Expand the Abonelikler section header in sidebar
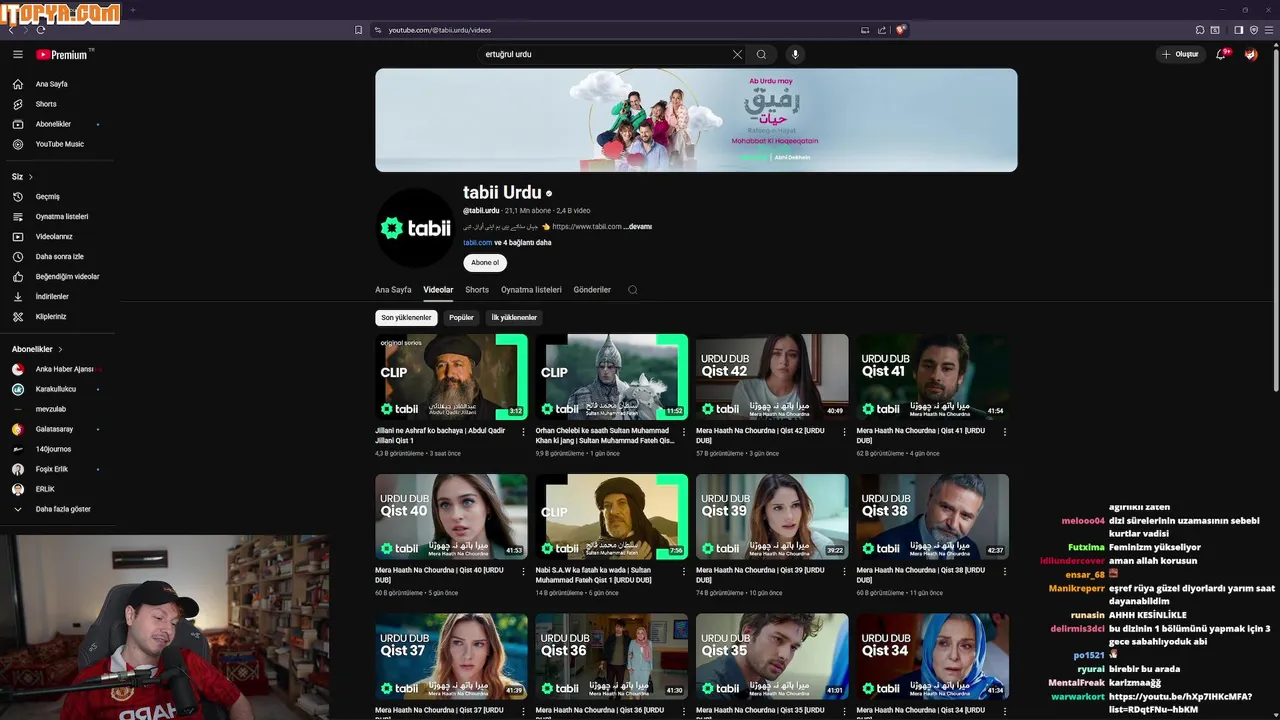 pyautogui.click(x=37, y=349)
